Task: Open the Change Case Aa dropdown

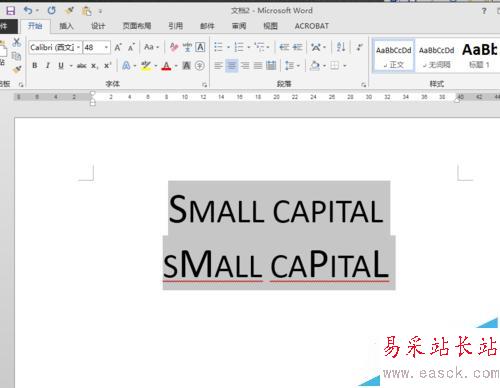Action: 152,47
